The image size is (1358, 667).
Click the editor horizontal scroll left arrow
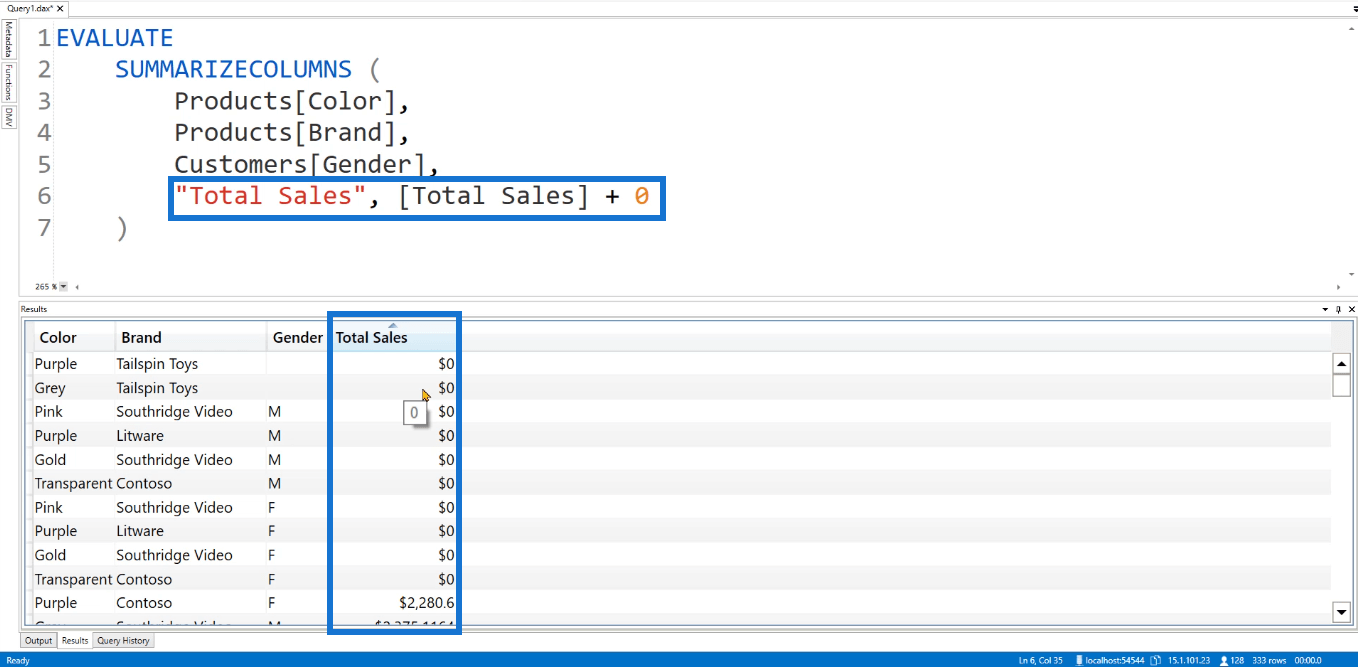[x=78, y=287]
